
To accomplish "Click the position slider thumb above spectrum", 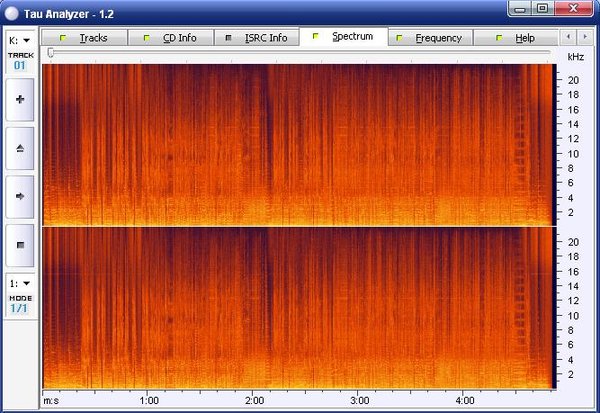I will [51, 52].
